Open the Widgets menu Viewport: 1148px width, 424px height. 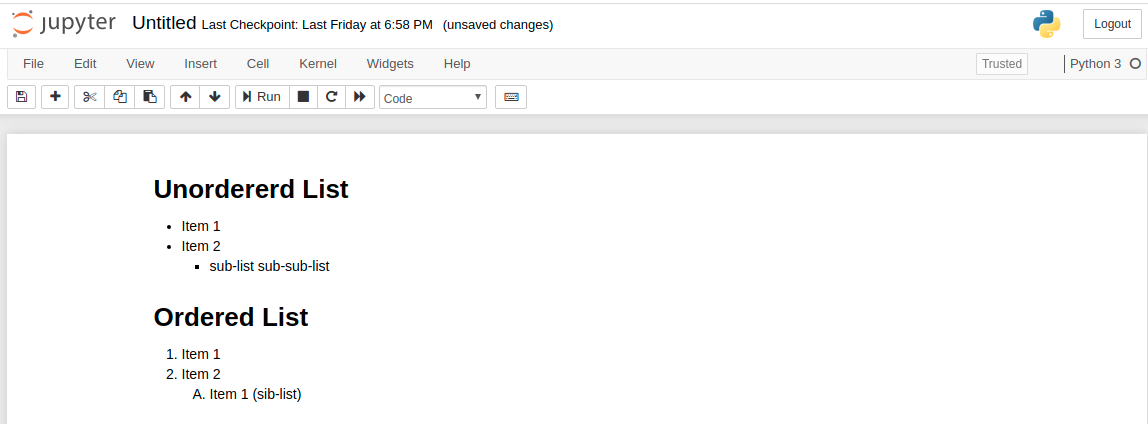(x=390, y=64)
